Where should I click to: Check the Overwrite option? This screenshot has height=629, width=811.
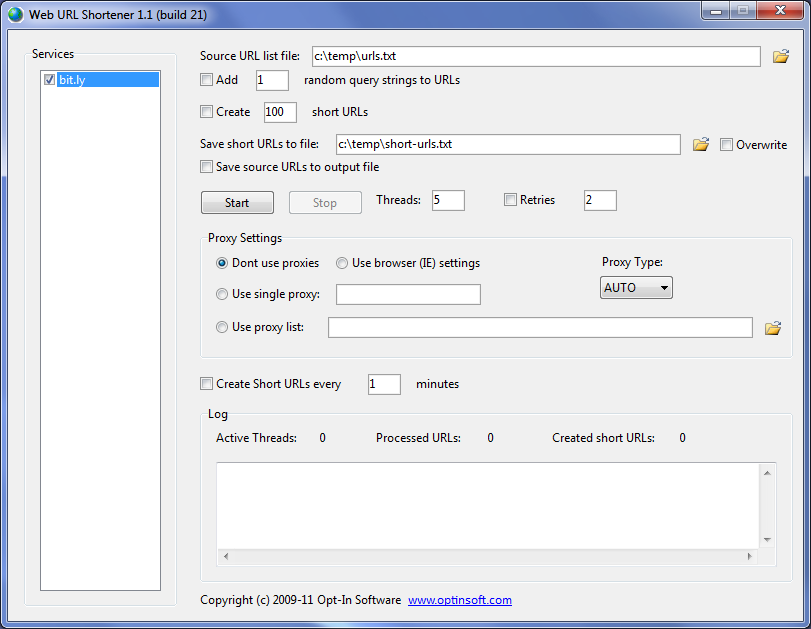coord(726,145)
